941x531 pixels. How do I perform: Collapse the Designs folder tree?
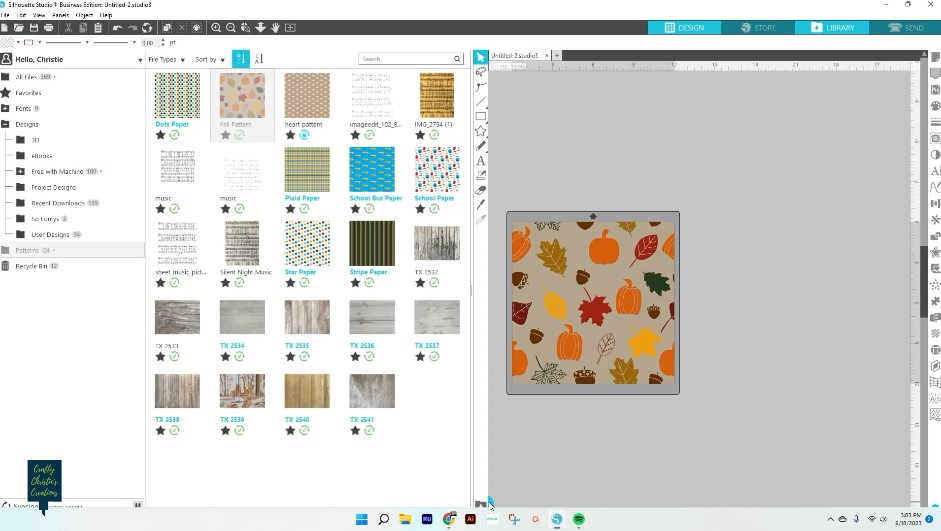[5, 124]
